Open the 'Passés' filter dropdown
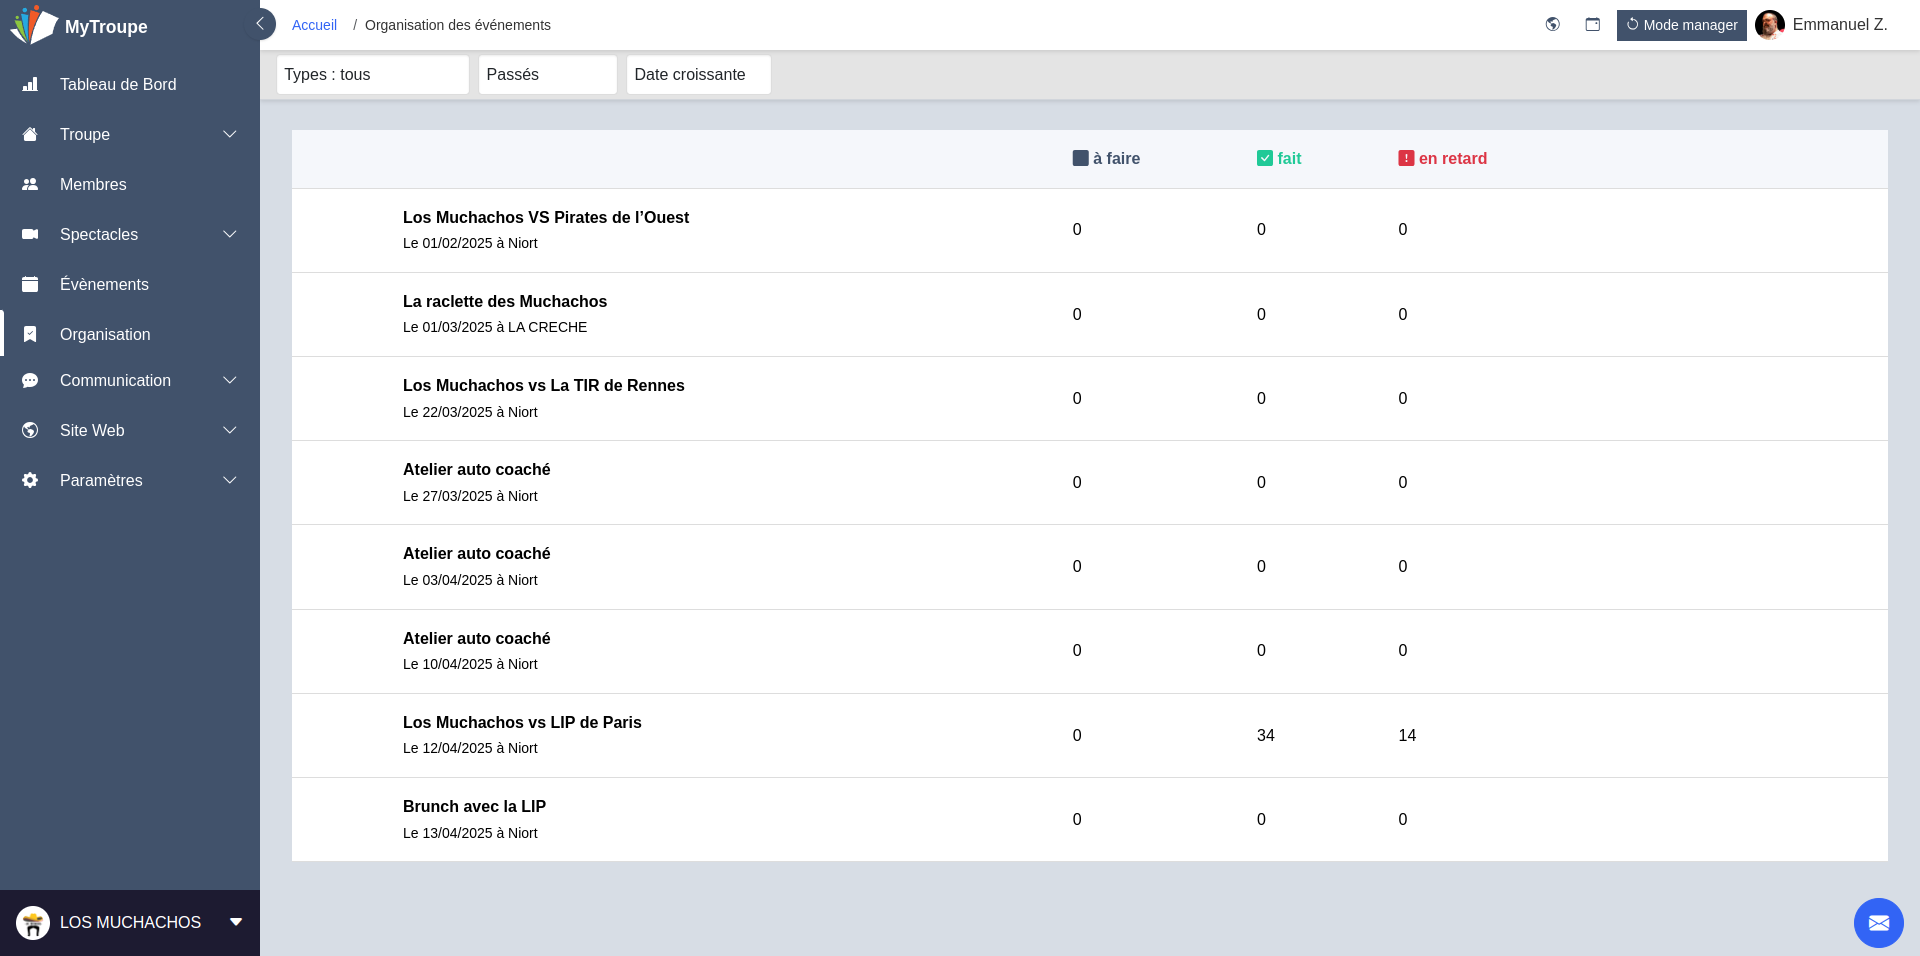 tap(547, 75)
